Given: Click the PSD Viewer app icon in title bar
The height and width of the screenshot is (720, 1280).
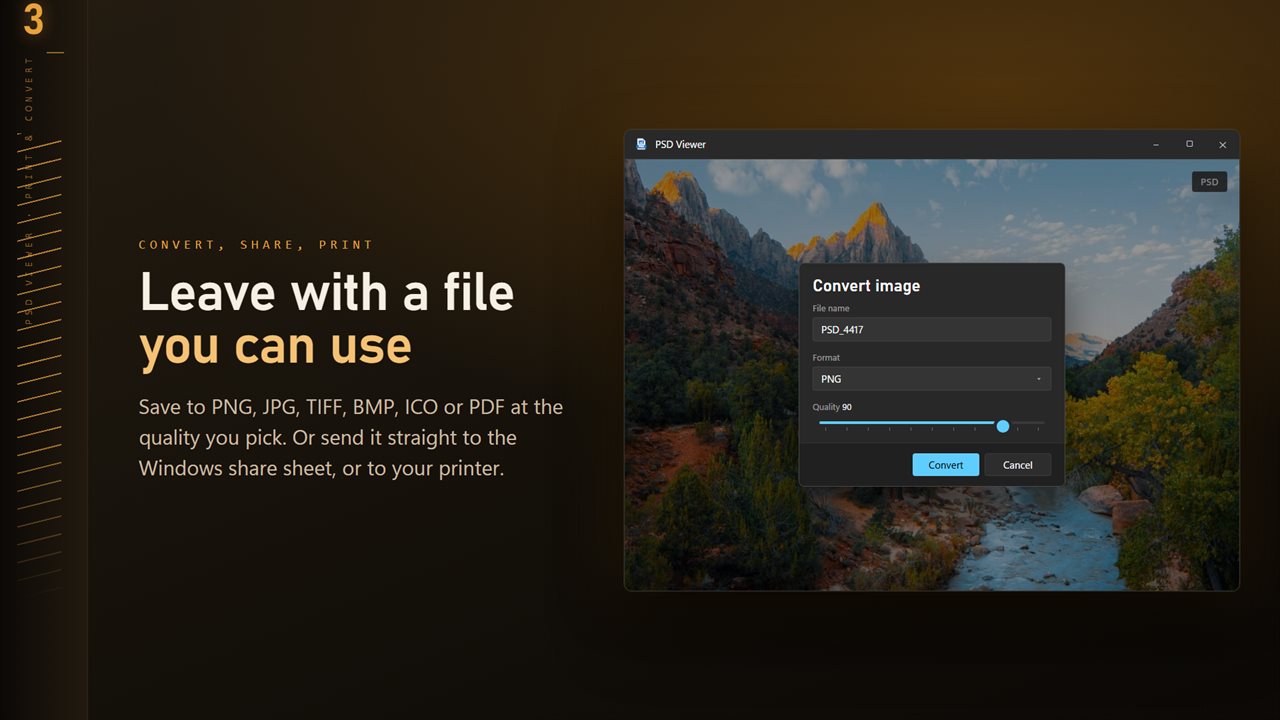Looking at the screenshot, I should click(x=641, y=144).
